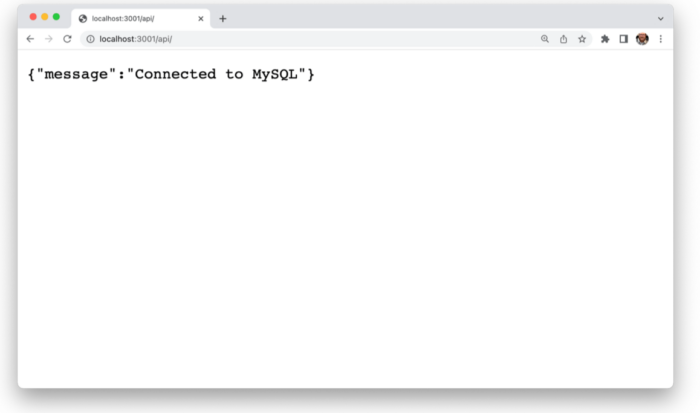Go back to the previous page

pyautogui.click(x=30, y=39)
